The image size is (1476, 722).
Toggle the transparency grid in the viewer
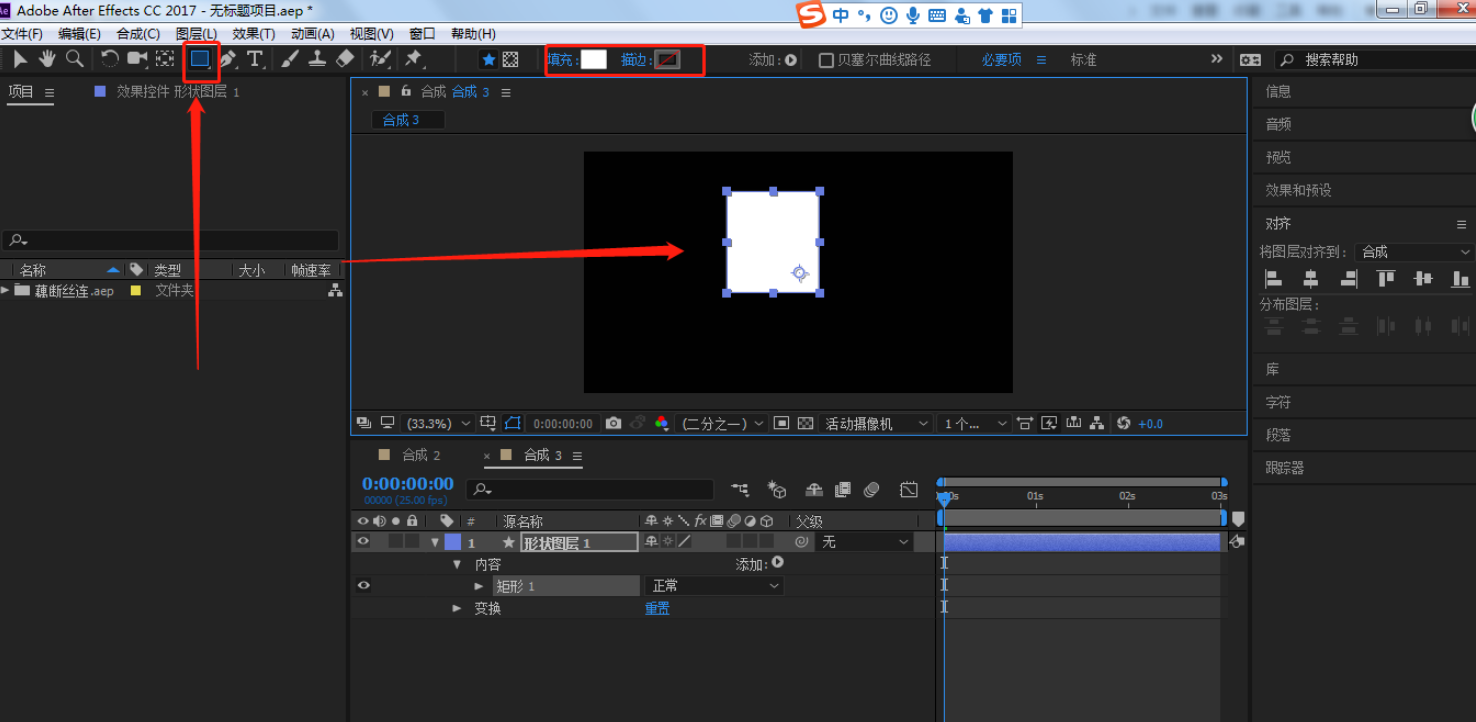point(805,424)
